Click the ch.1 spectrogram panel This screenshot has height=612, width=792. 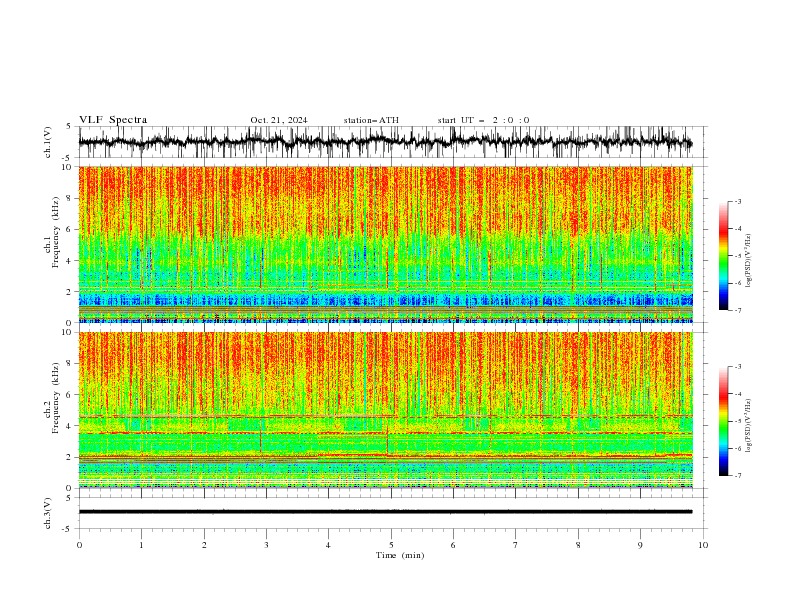[x=386, y=244]
